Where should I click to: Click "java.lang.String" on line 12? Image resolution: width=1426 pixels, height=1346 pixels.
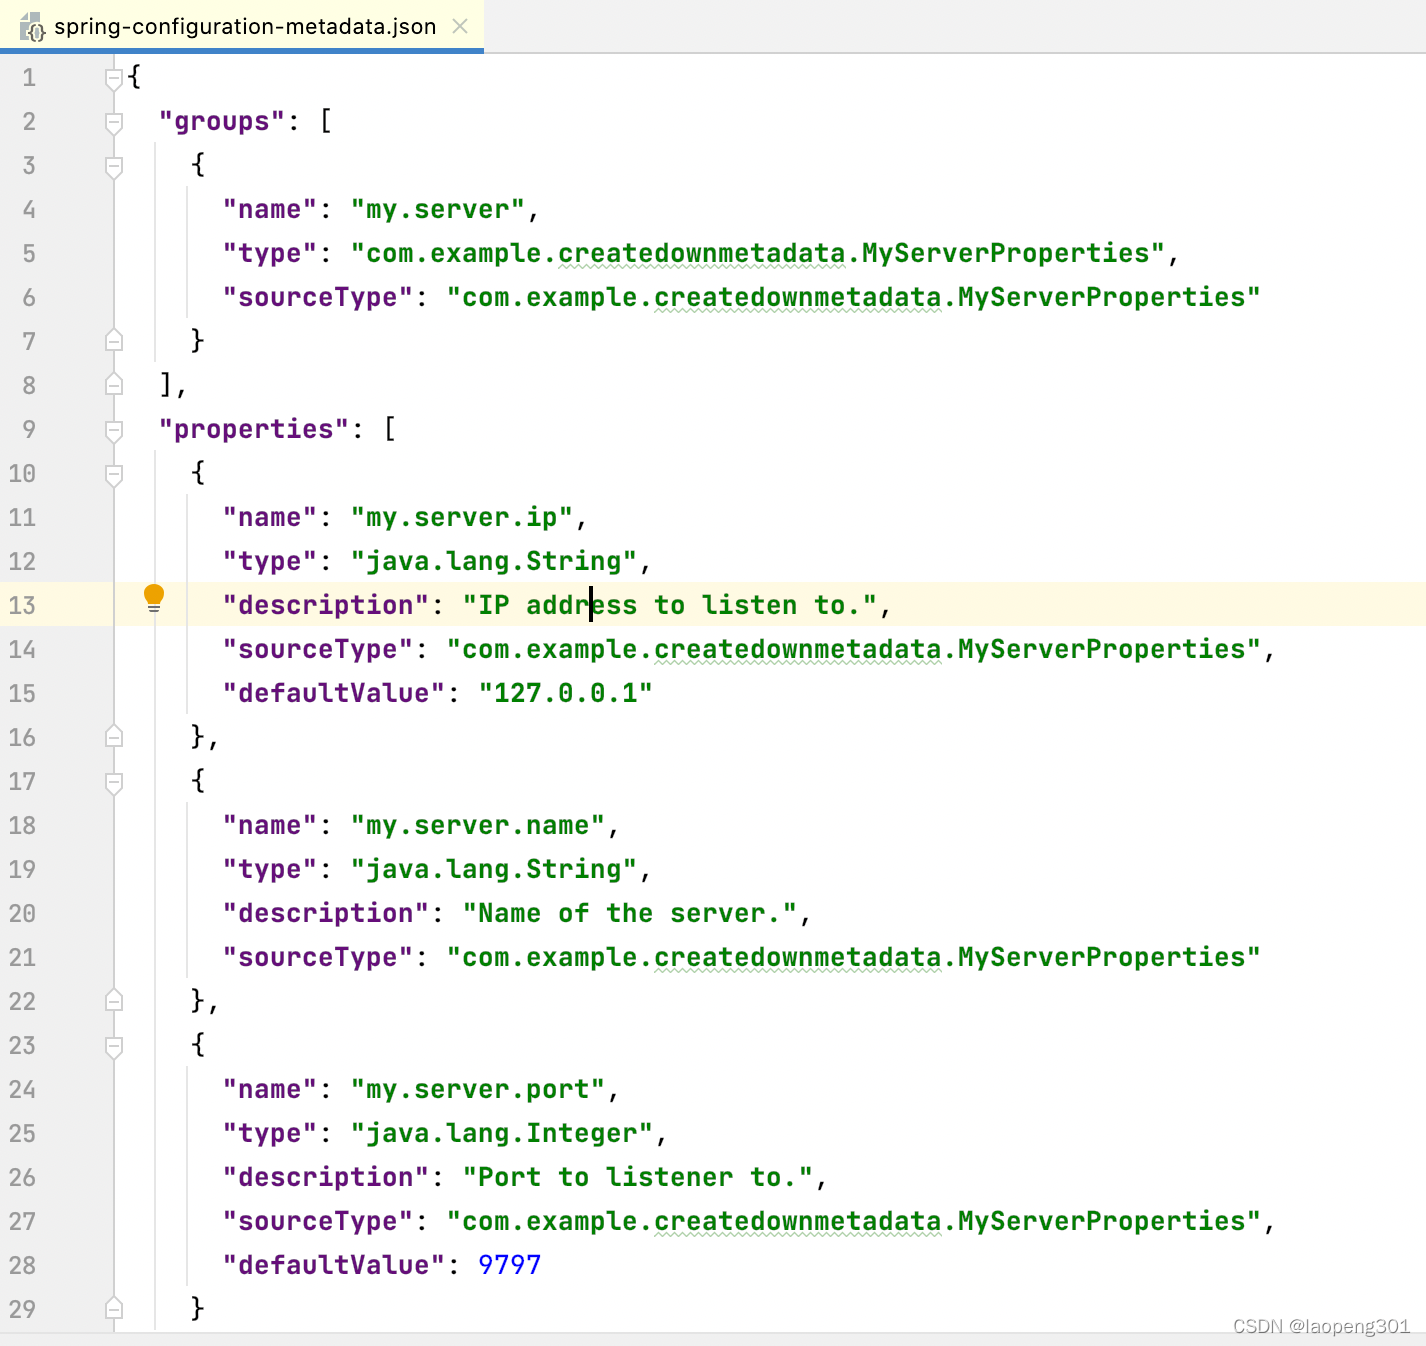click(x=494, y=562)
